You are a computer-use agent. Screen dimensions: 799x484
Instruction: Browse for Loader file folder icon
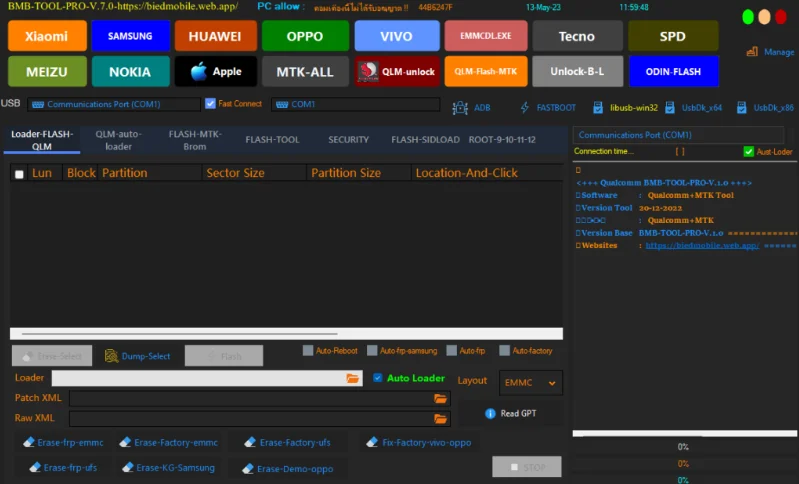(353, 378)
